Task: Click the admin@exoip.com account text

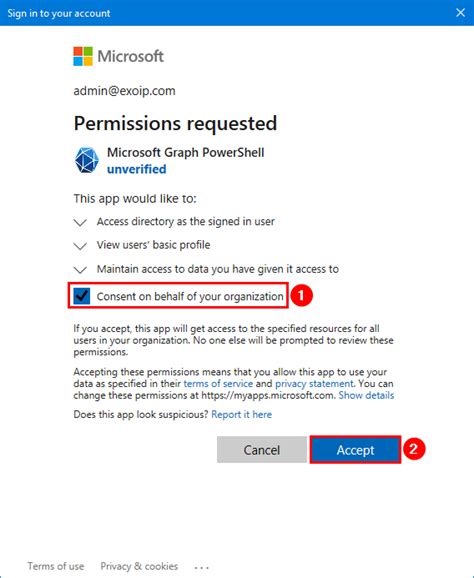Action: click(124, 91)
